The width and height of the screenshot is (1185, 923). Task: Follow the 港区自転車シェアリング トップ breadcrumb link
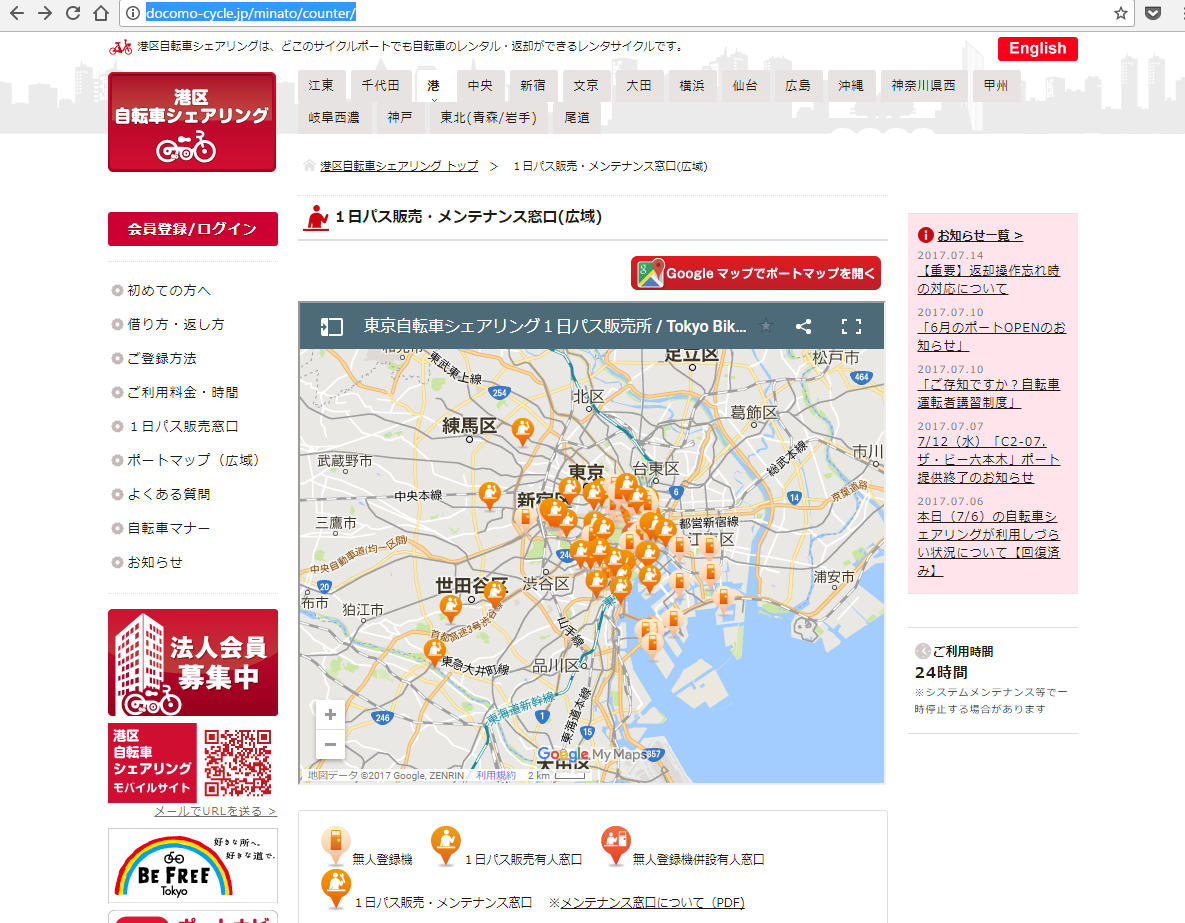point(399,166)
